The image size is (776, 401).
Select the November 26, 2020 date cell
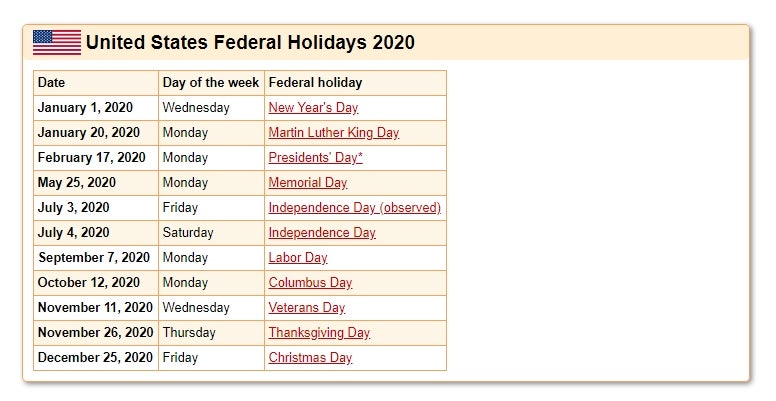point(96,333)
